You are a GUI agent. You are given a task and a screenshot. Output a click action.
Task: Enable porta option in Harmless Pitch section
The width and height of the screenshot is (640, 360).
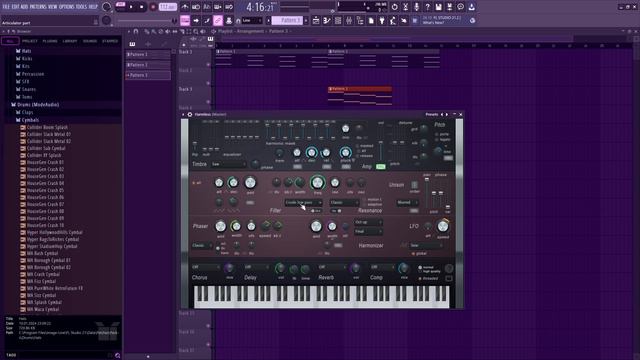pos(442,134)
